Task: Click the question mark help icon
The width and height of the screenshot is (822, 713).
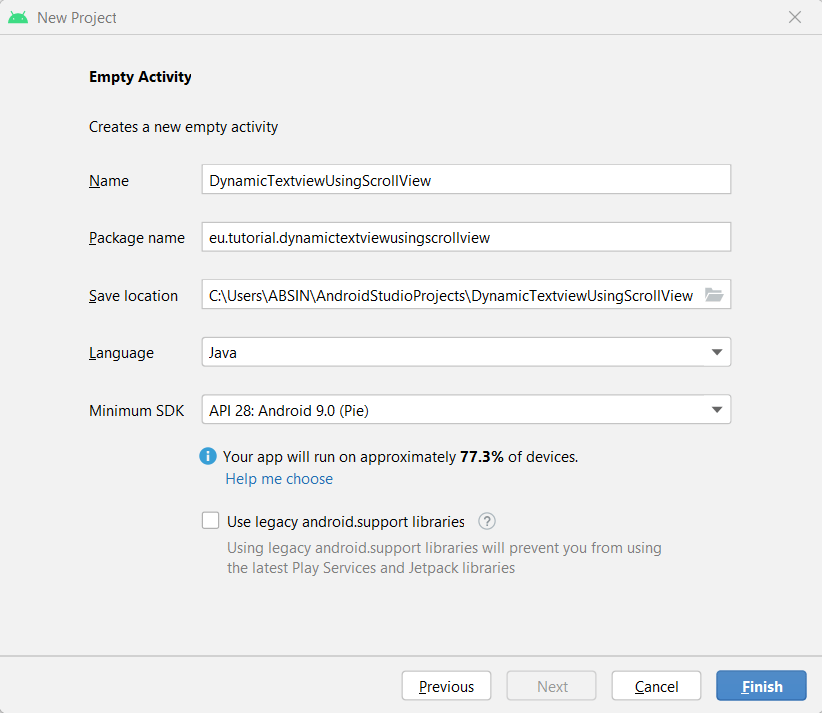Action: [x=486, y=521]
